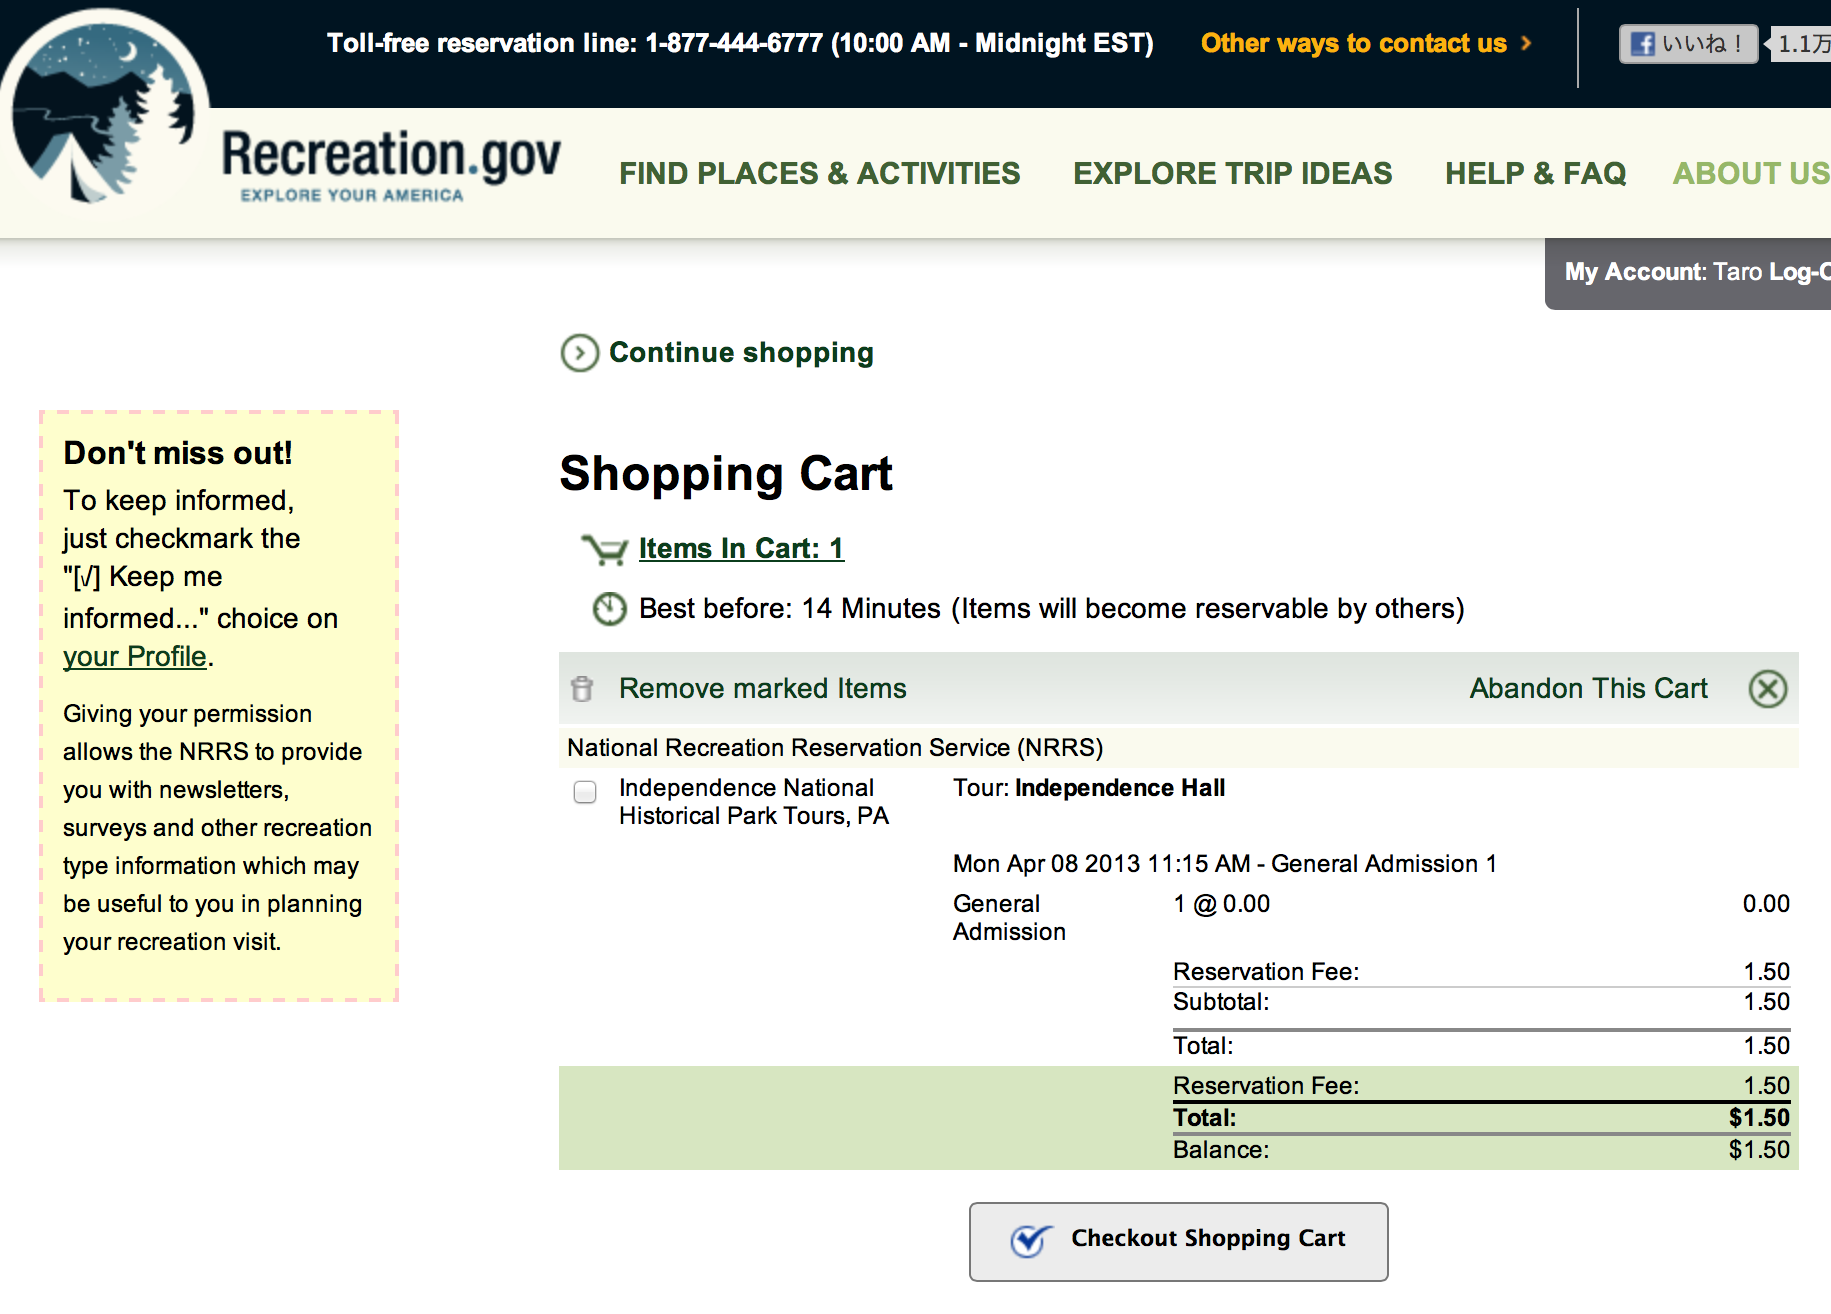Screen dimensions: 1831x1314
Task: Click the clock icon next to Best before
Action: point(610,608)
